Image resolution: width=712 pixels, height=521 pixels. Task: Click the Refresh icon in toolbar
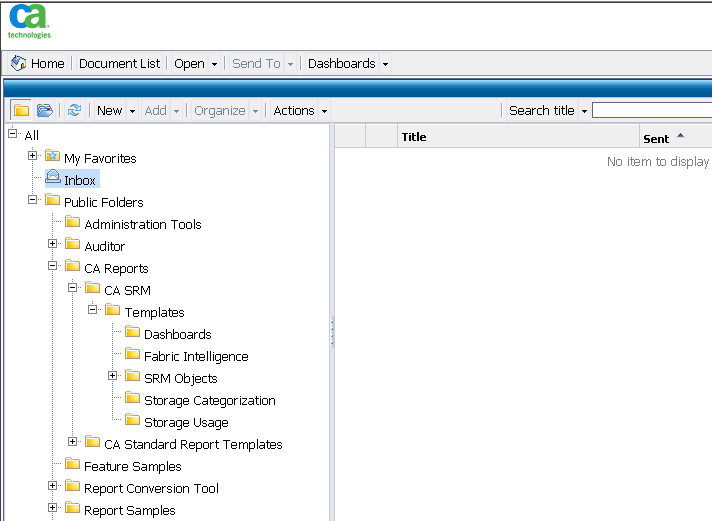74,111
